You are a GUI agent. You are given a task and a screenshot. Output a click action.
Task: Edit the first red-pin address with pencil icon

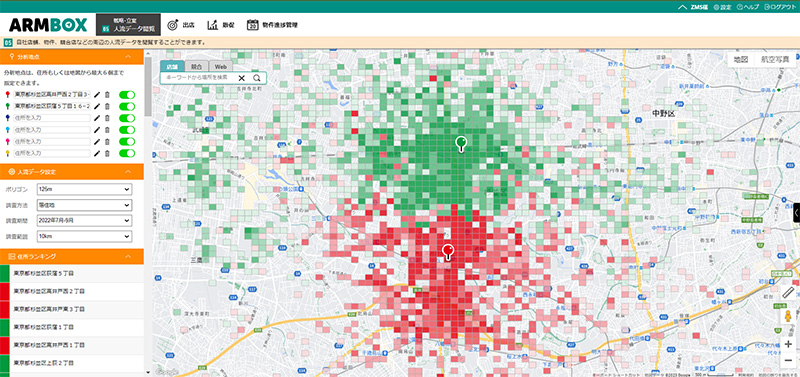click(97, 94)
